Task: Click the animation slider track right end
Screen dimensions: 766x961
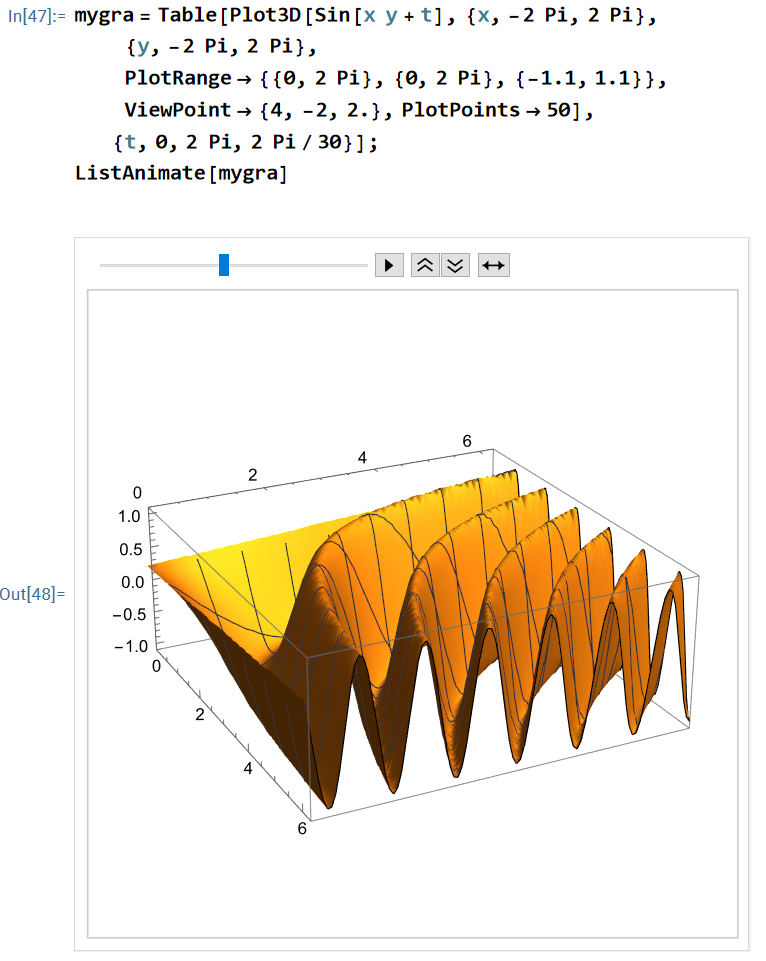Action: coord(365,265)
